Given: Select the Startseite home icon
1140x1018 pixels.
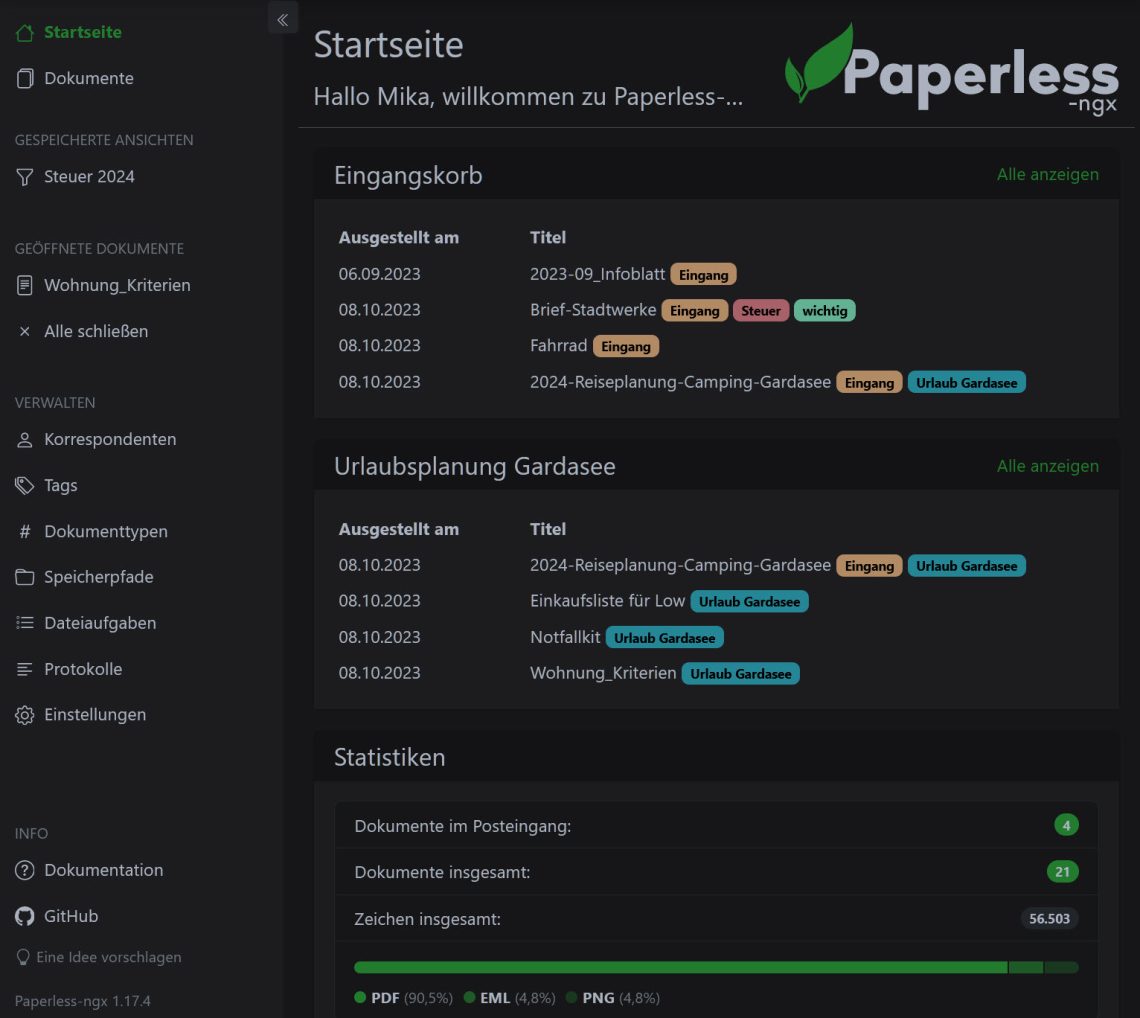Looking at the screenshot, I should coord(23,32).
